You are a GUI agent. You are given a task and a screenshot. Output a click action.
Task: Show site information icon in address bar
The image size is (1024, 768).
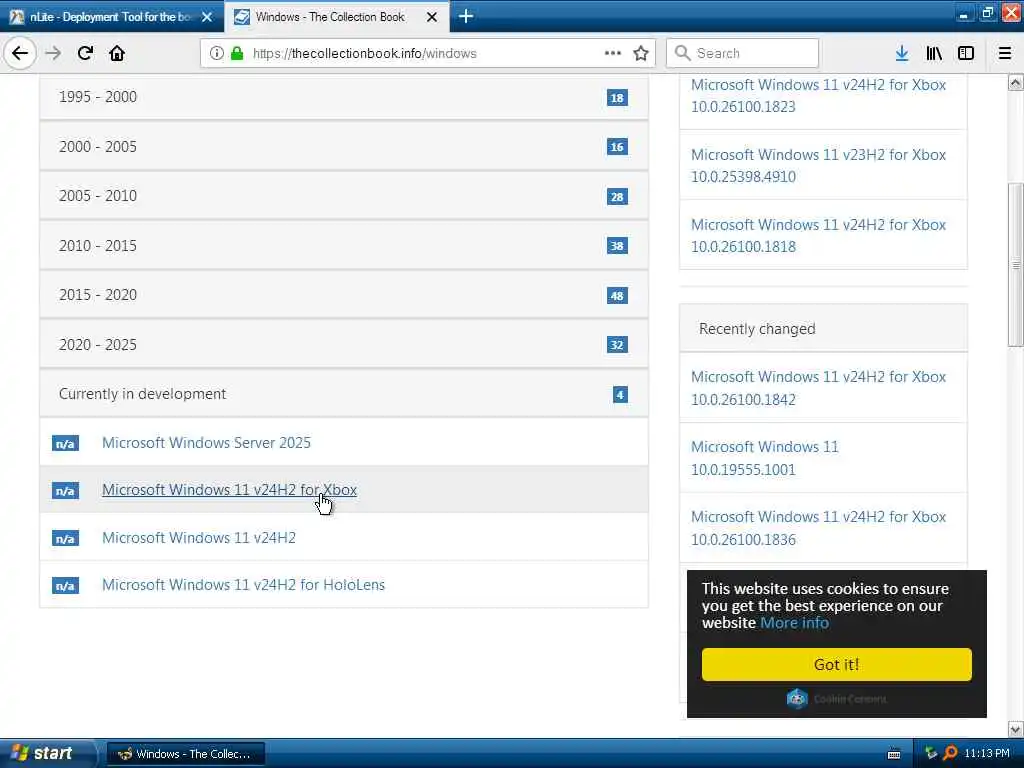point(217,53)
